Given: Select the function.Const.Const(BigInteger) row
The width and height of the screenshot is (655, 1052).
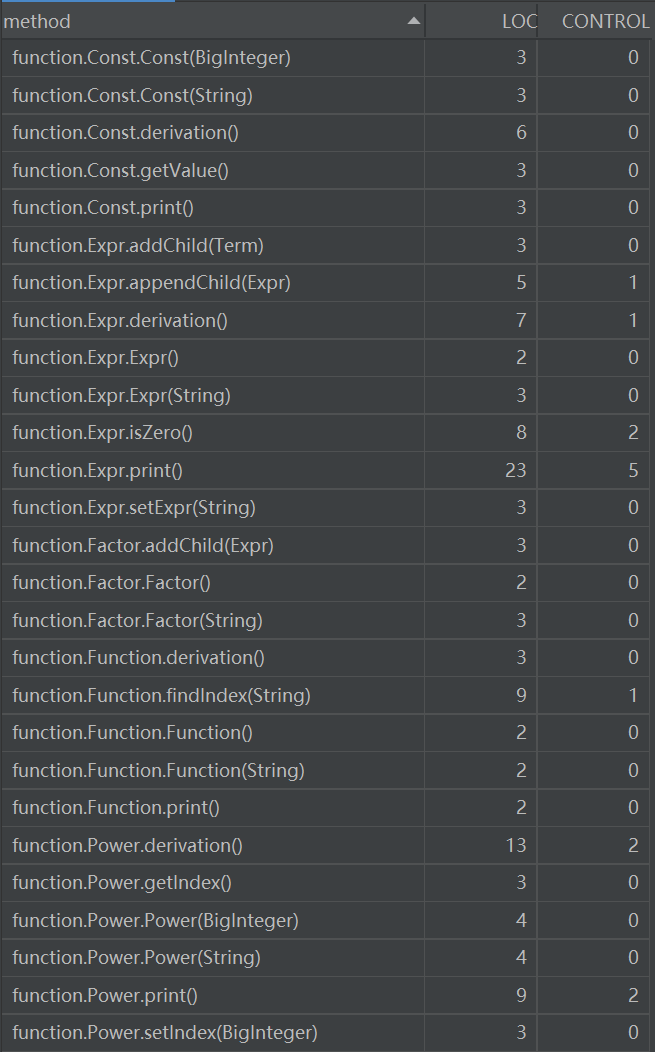Looking at the screenshot, I should pos(152,58).
